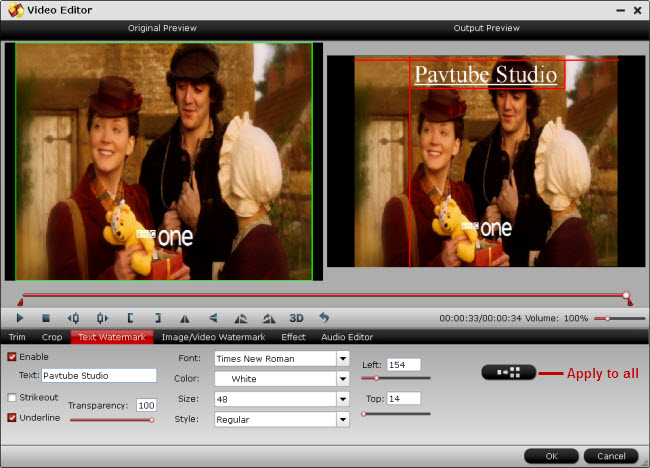Adjust the Top position slider
This screenshot has height=468, width=650.
[x=396, y=414]
